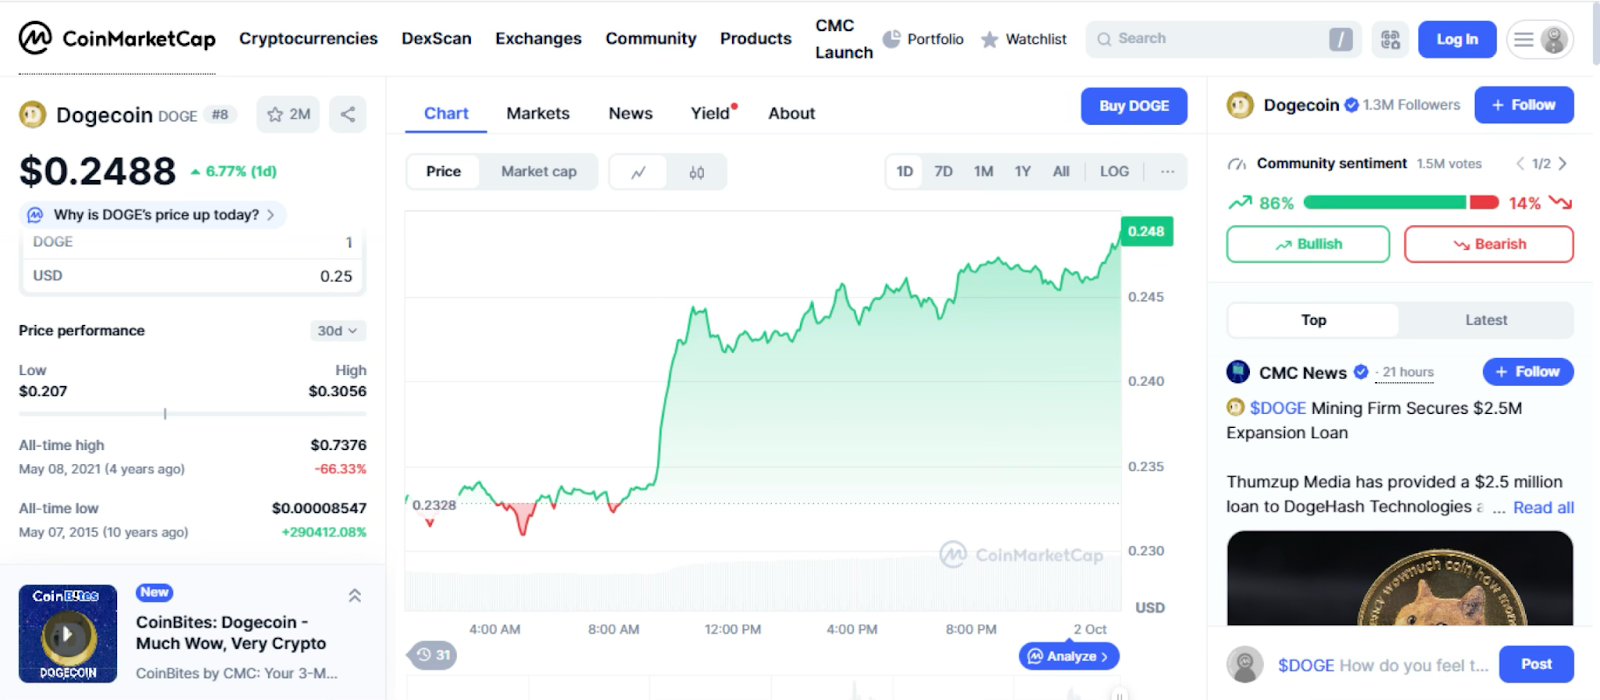Viewport: 1600px width, 700px height.
Task: Select the 7D time range
Action: [x=943, y=172]
